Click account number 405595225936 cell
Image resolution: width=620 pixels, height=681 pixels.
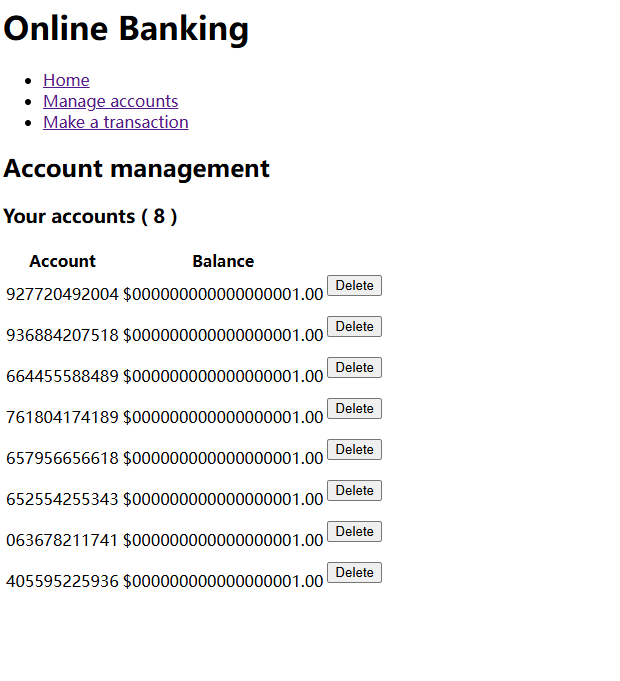click(62, 581)
